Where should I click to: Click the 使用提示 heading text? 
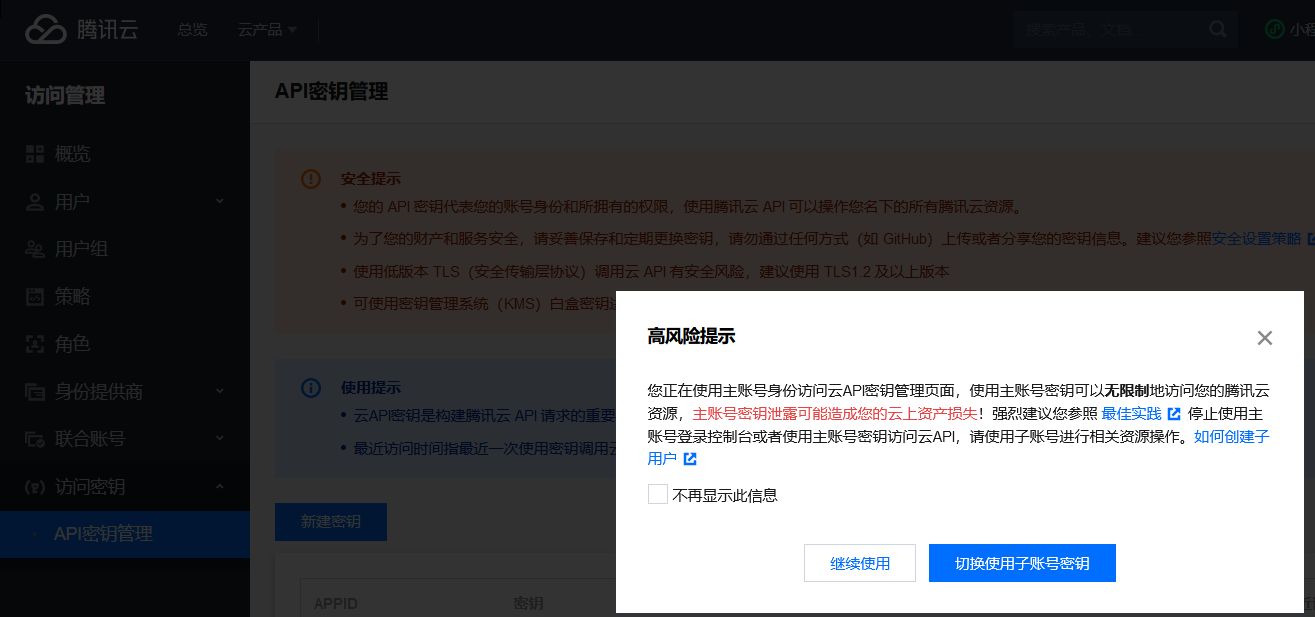(371, 387)
